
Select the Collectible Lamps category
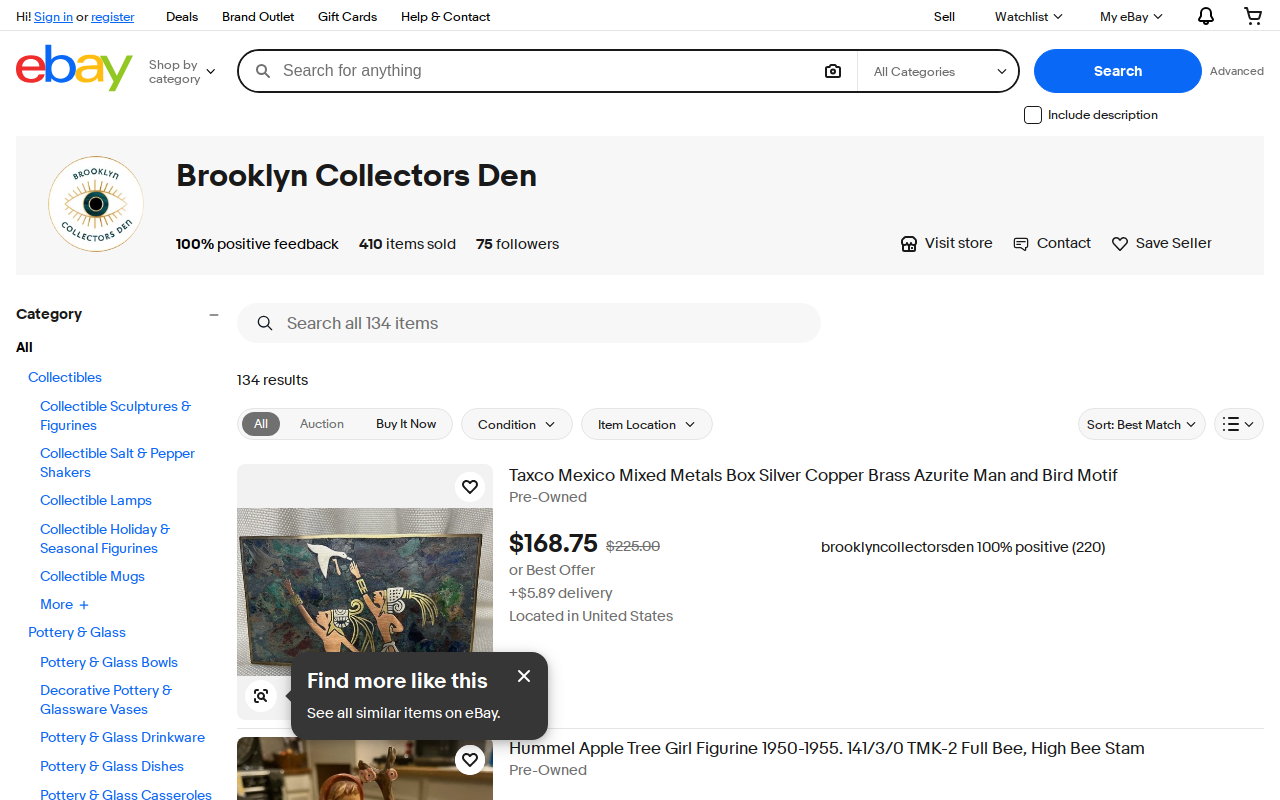tap(96, 500)
